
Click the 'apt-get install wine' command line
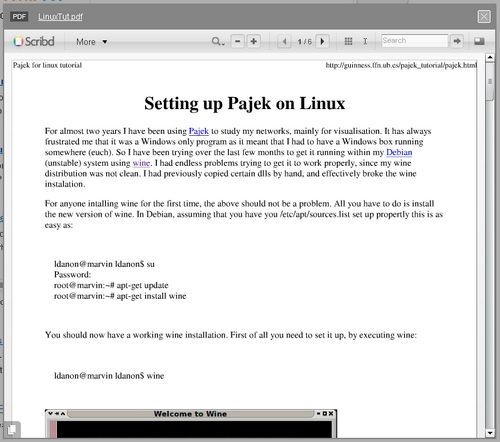[120, 296]
